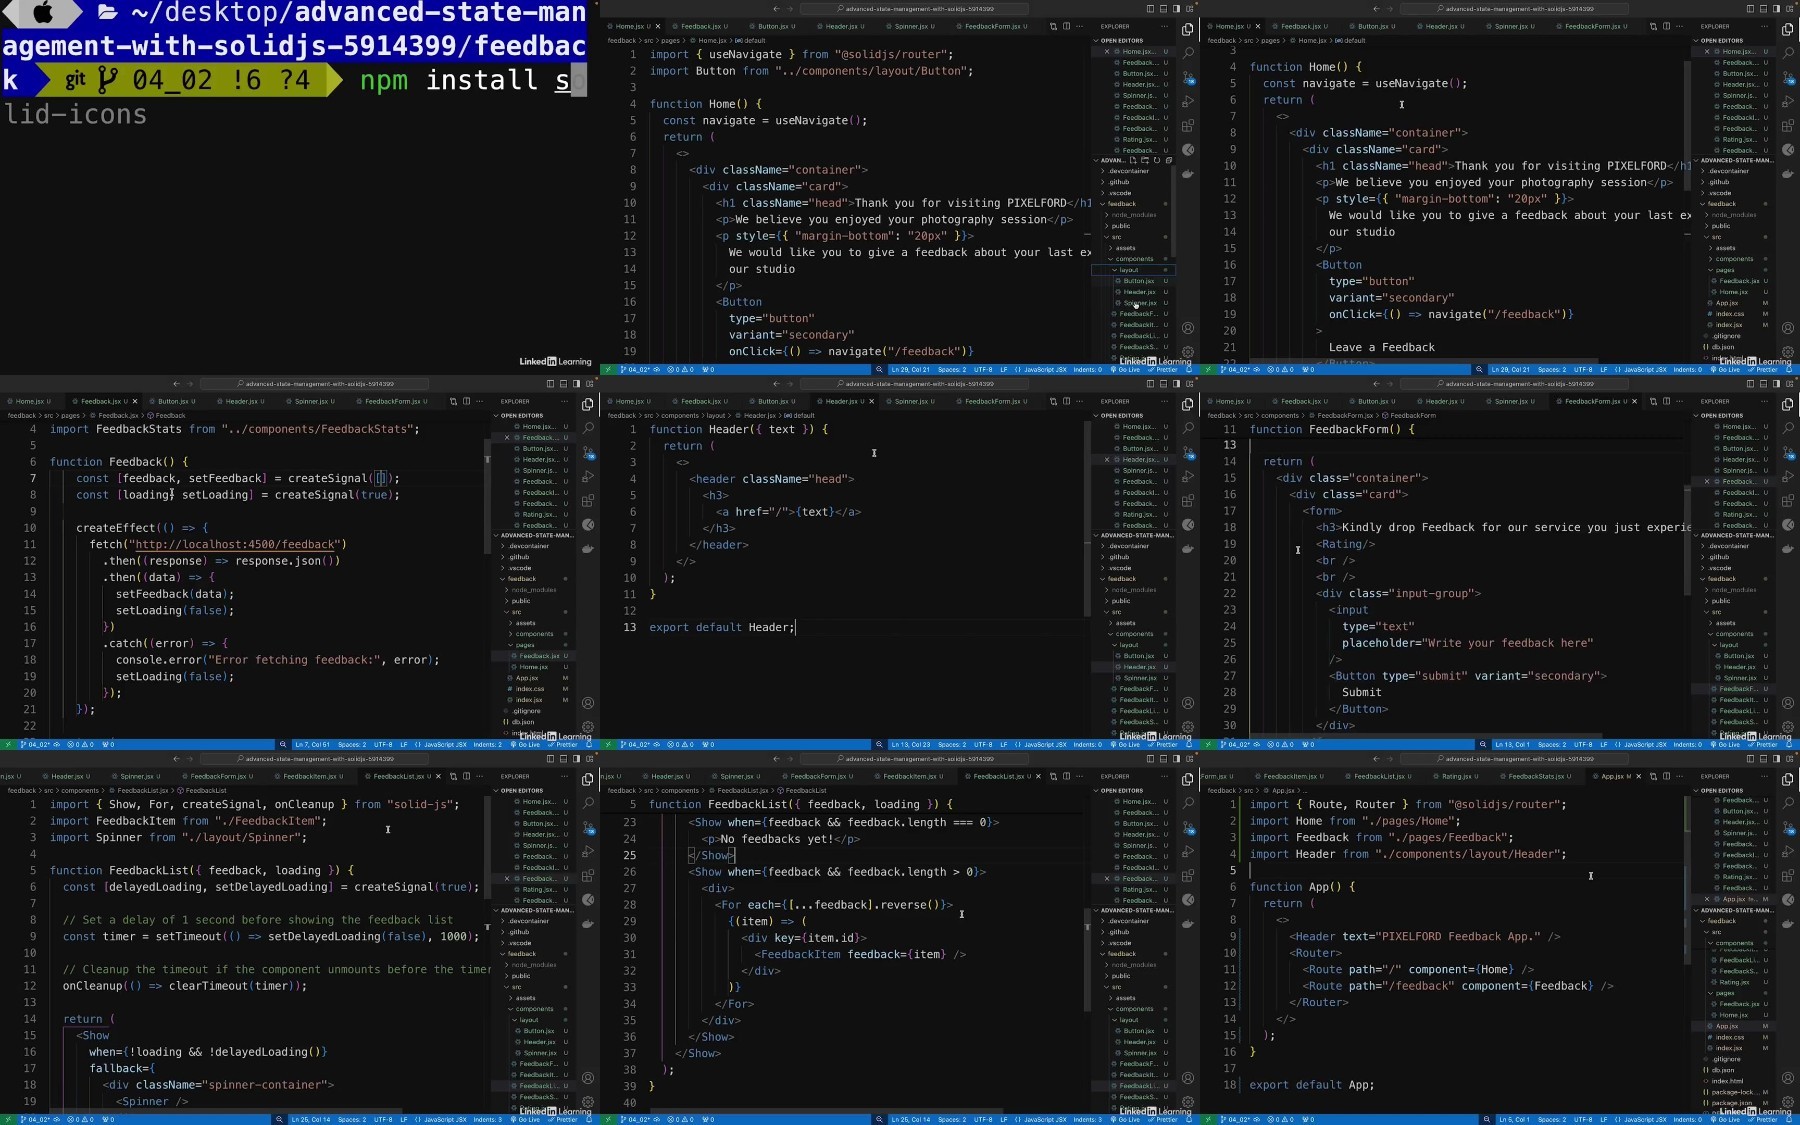1800x1125 pixels.
Task: Open Run and Debug in FeedbackForm.jsx window
Action: pyautogui.click(x=1788, y=476)
